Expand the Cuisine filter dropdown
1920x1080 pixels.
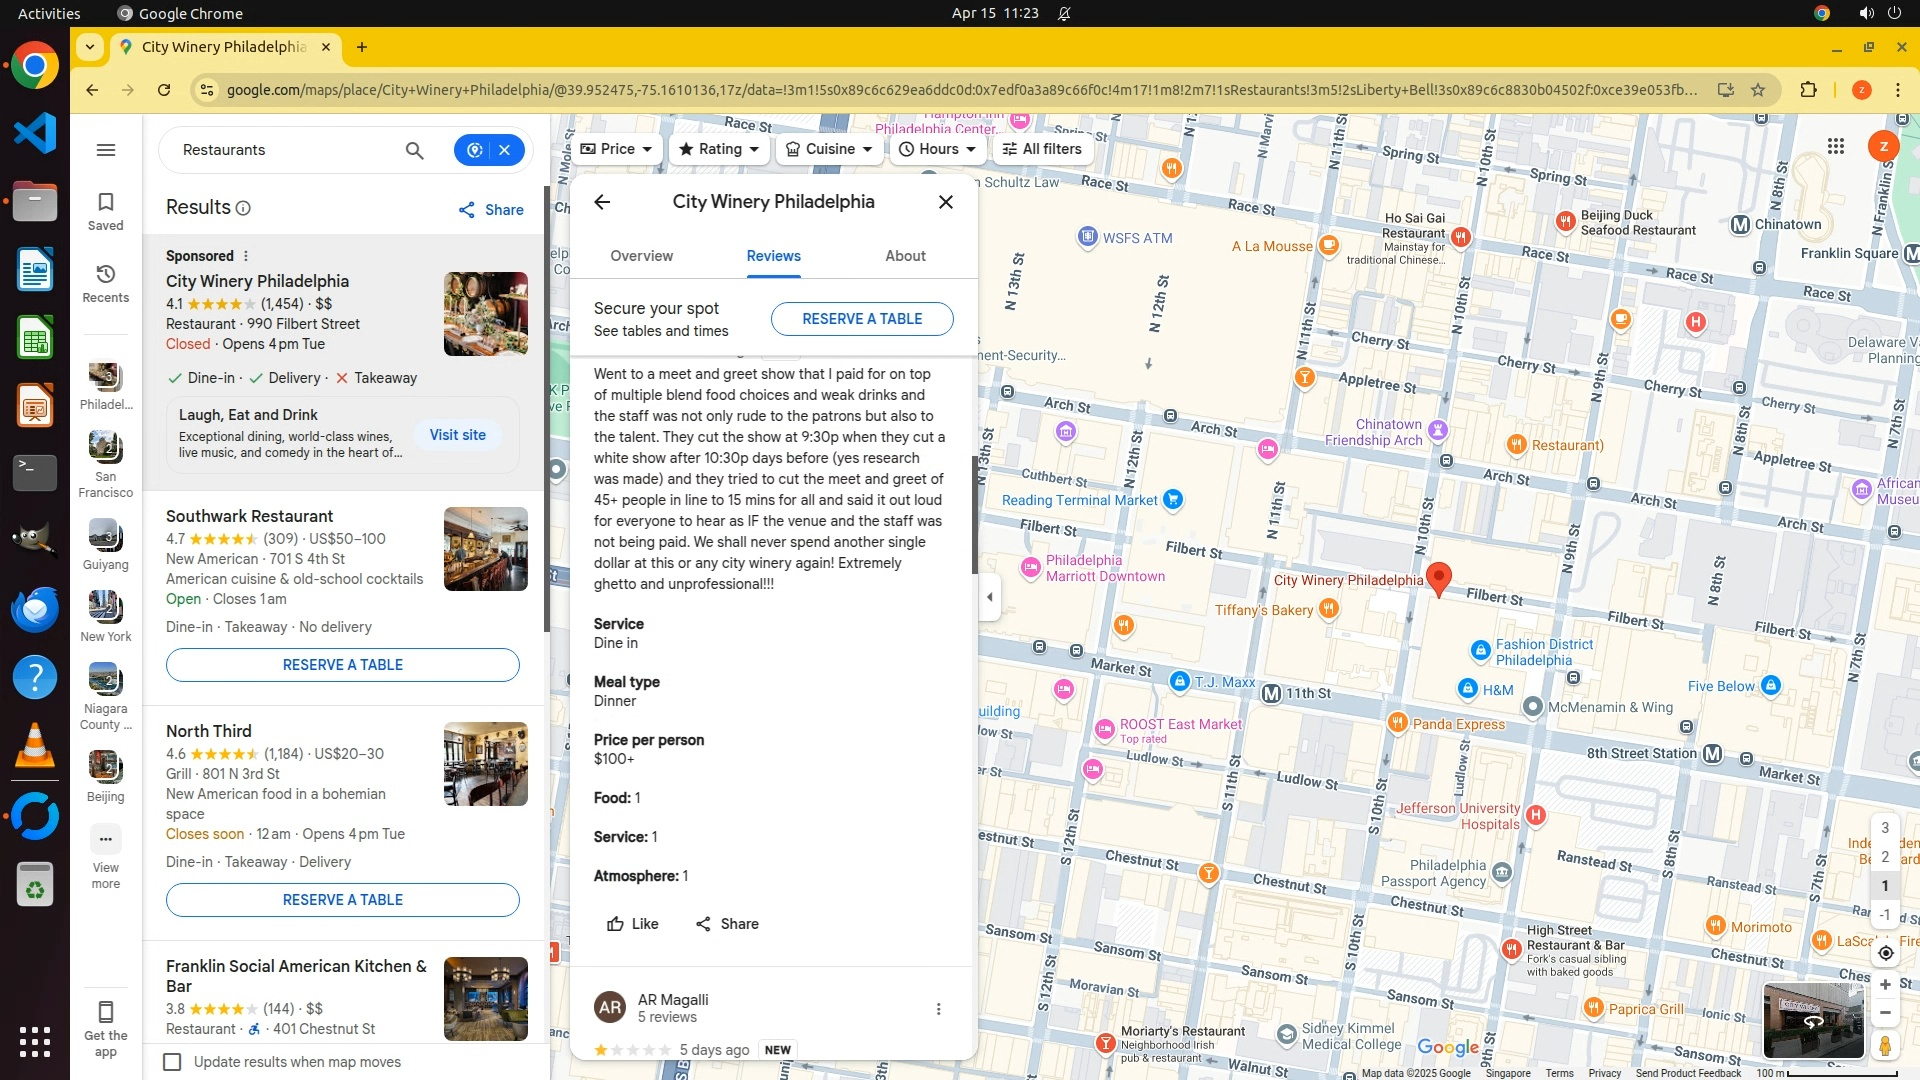[x=829, y=149]
